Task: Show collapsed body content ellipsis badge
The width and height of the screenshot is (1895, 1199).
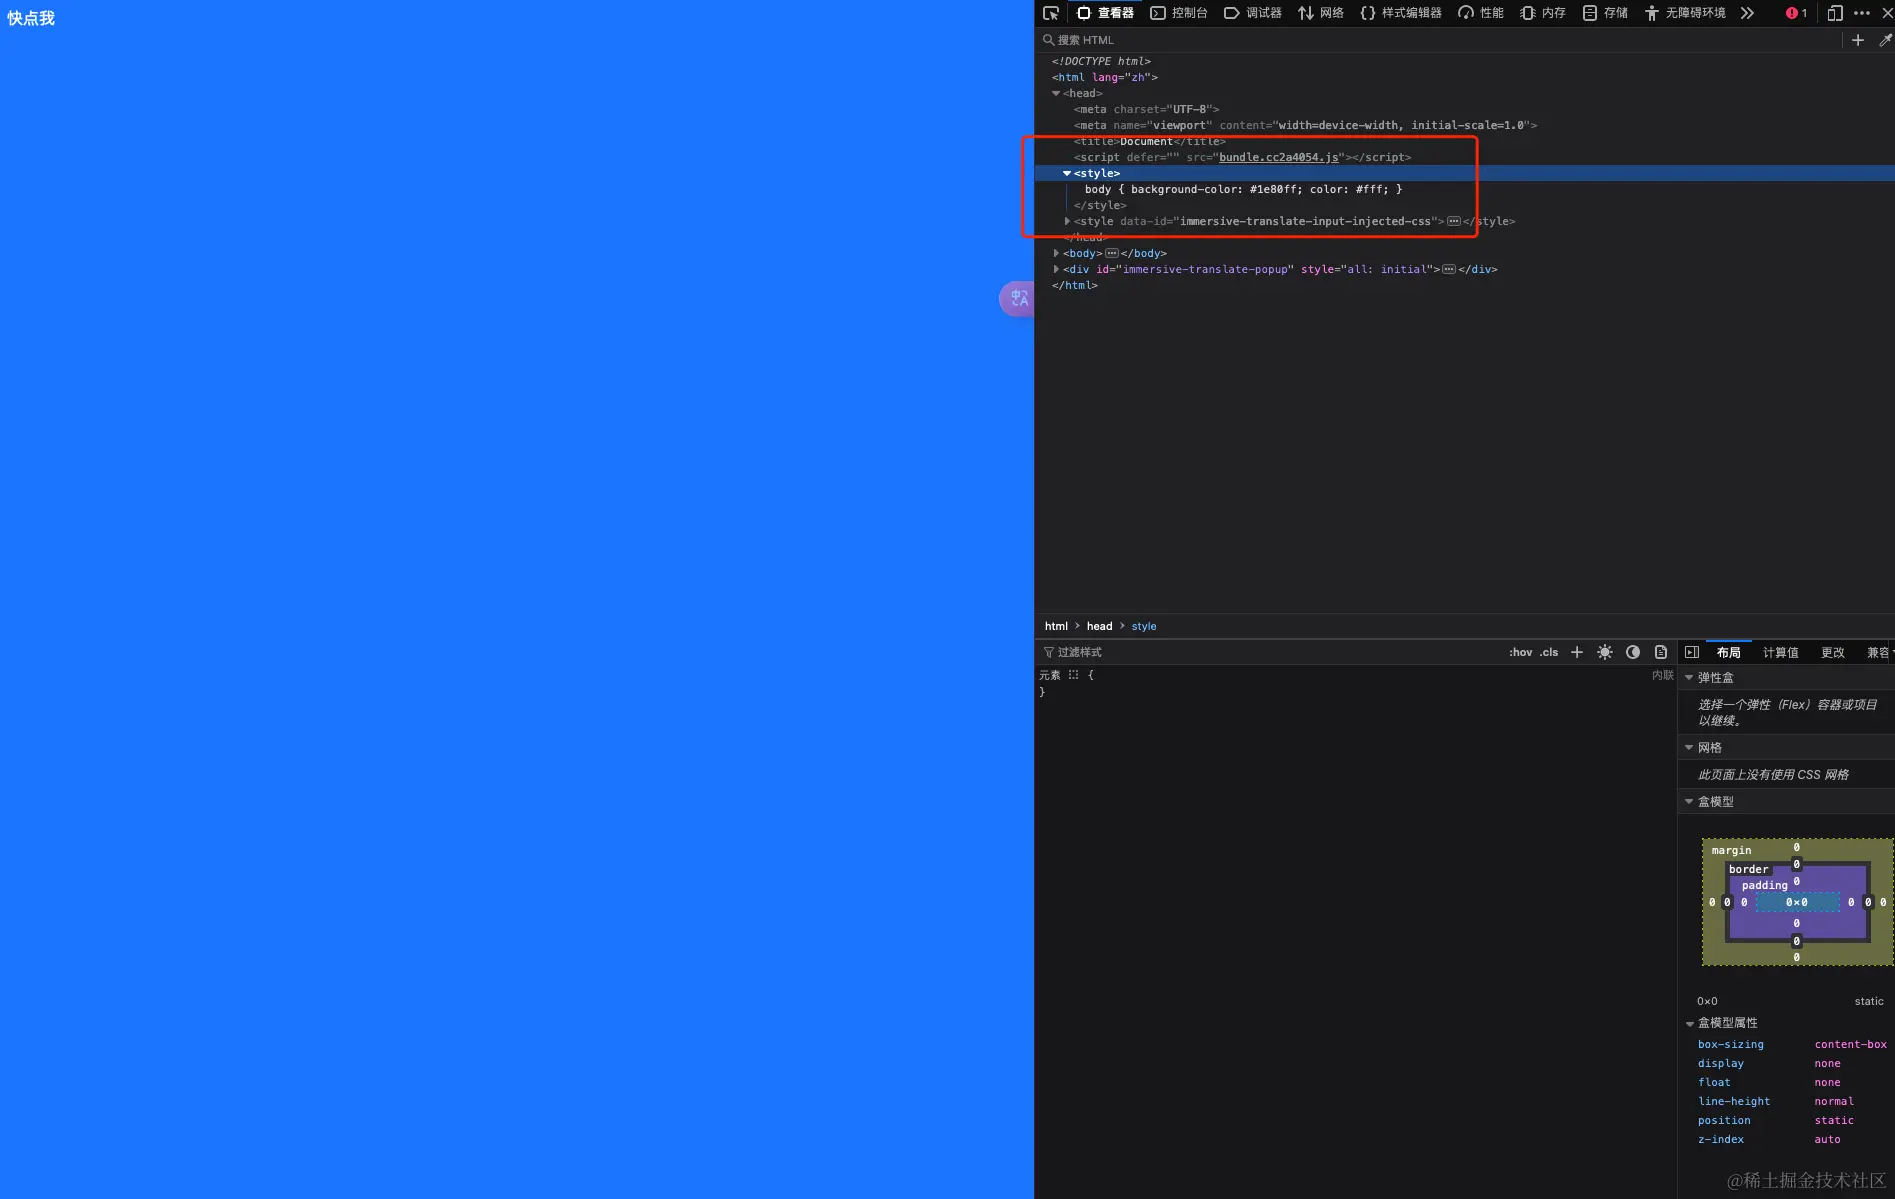Action: [1112, 253]
